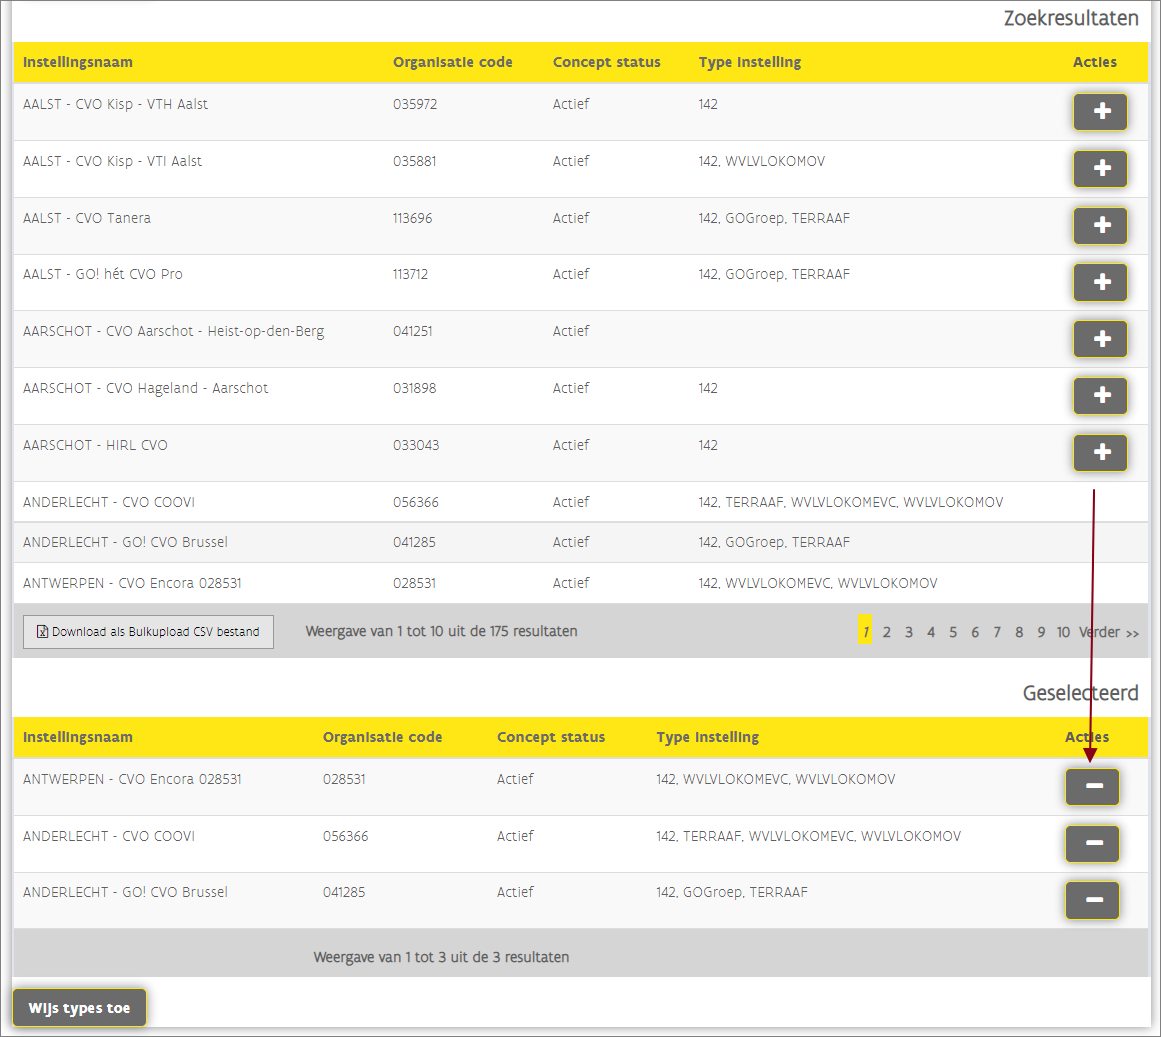Add AARSCHOT - CVO Aarschot - Heist-op-den-Berg

pyautogui.click(x=1100, y=339)
